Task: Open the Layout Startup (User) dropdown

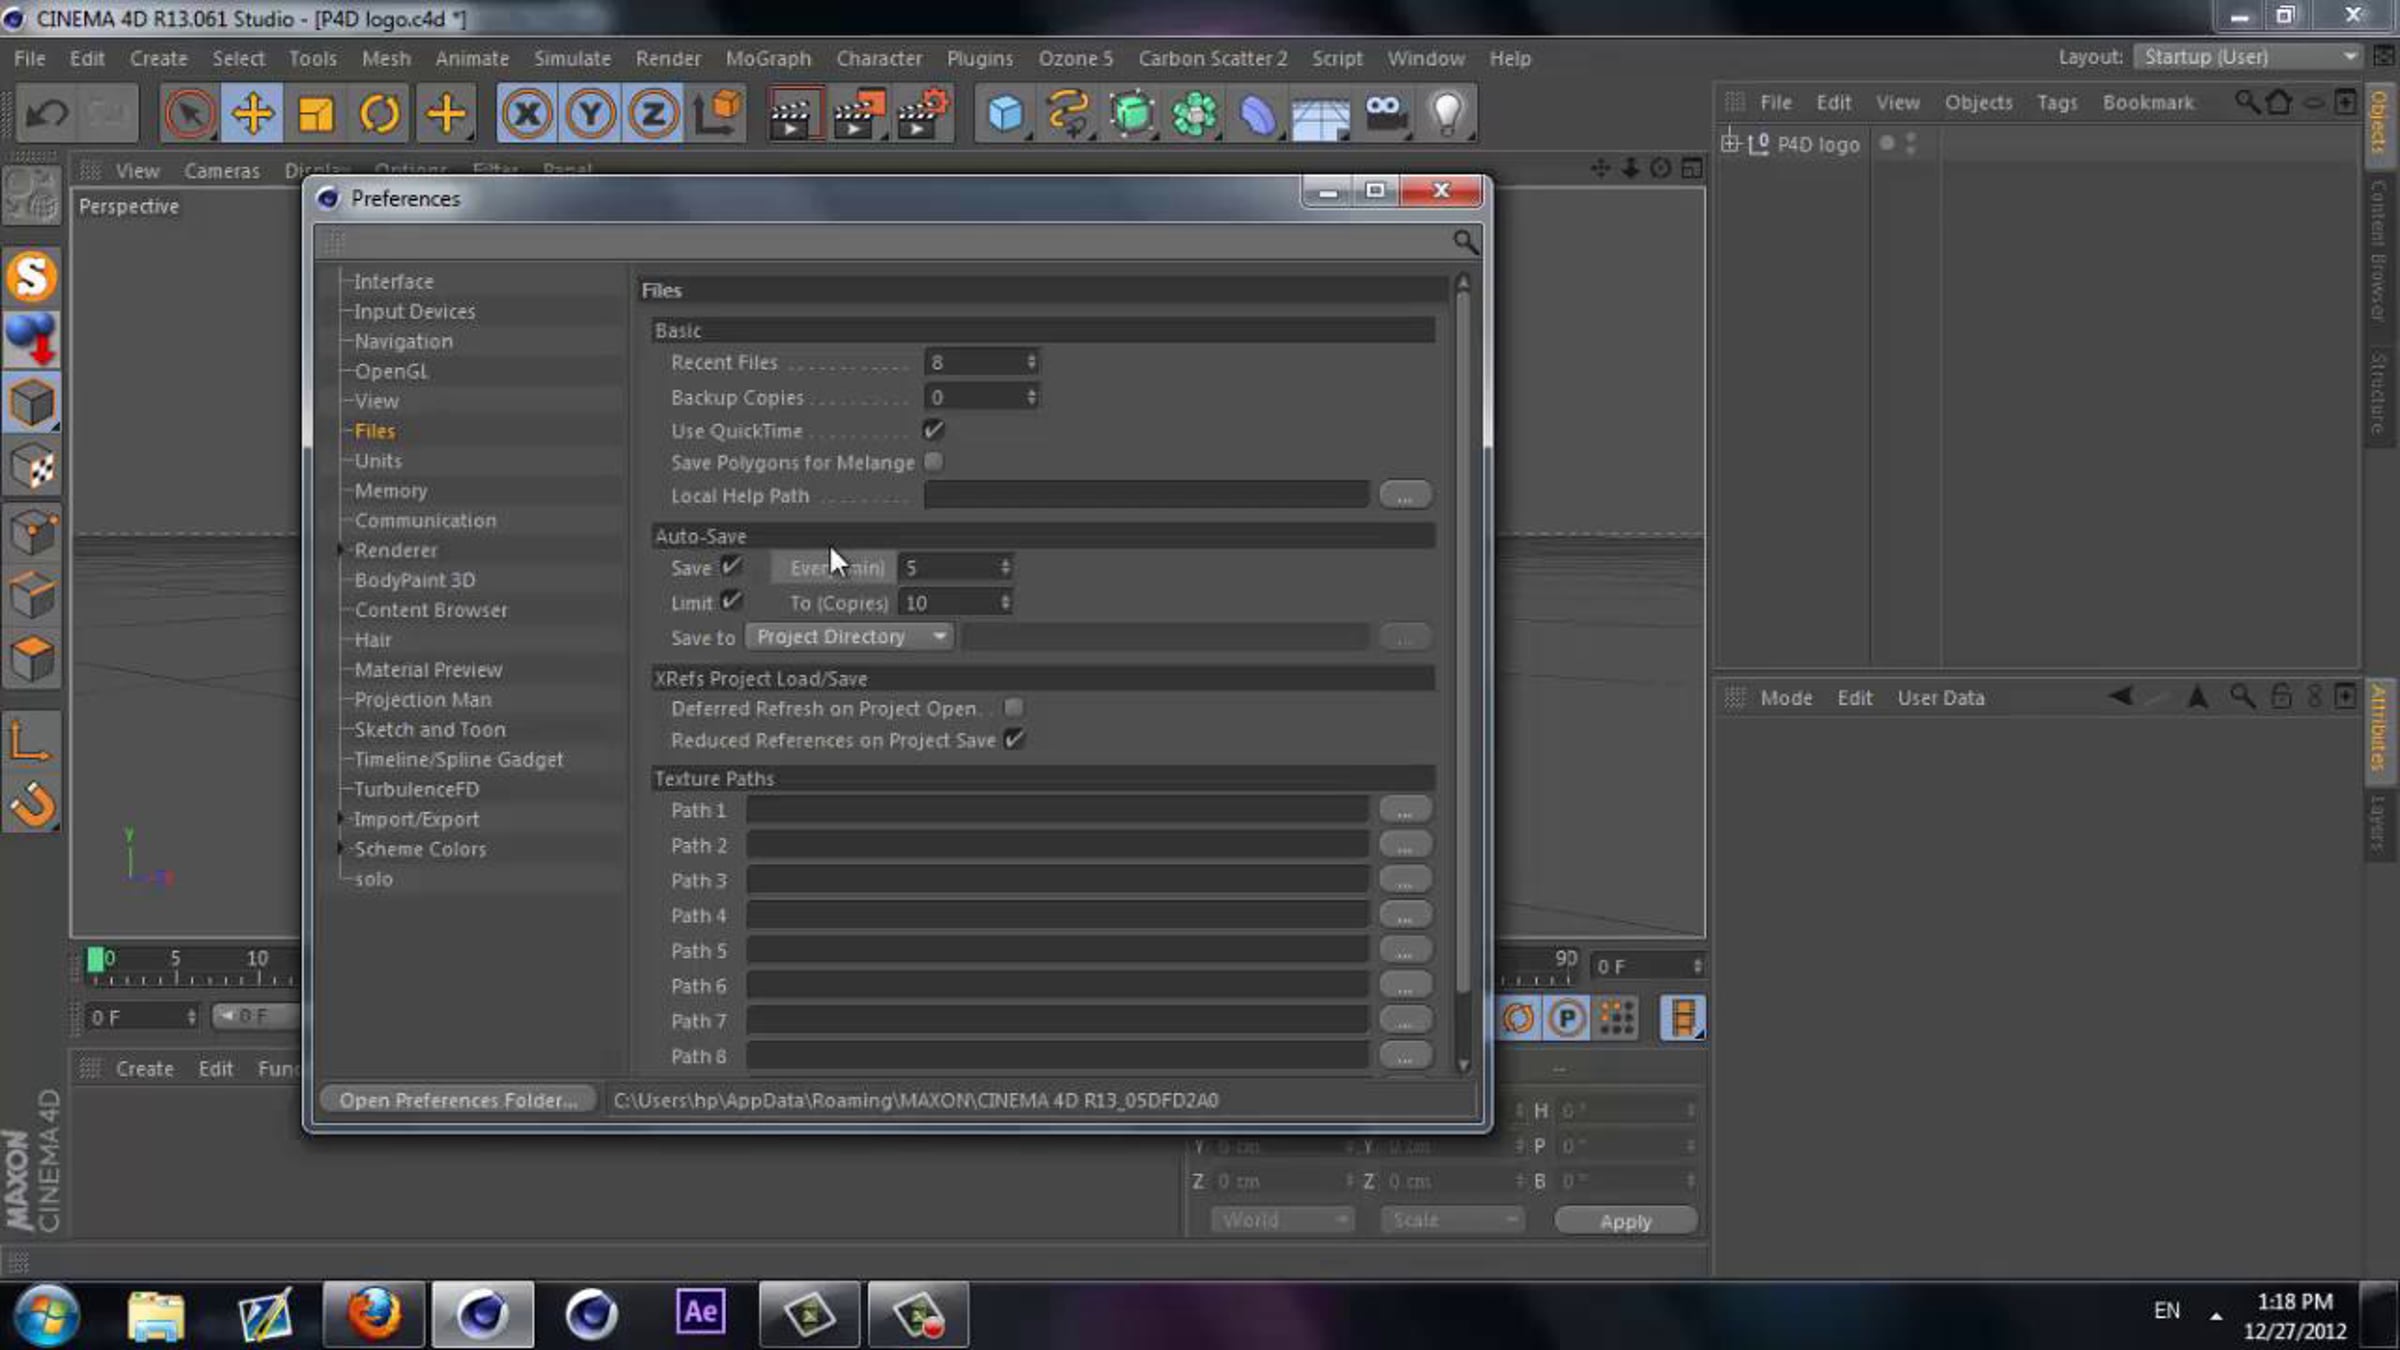Action: [2248, 57]
